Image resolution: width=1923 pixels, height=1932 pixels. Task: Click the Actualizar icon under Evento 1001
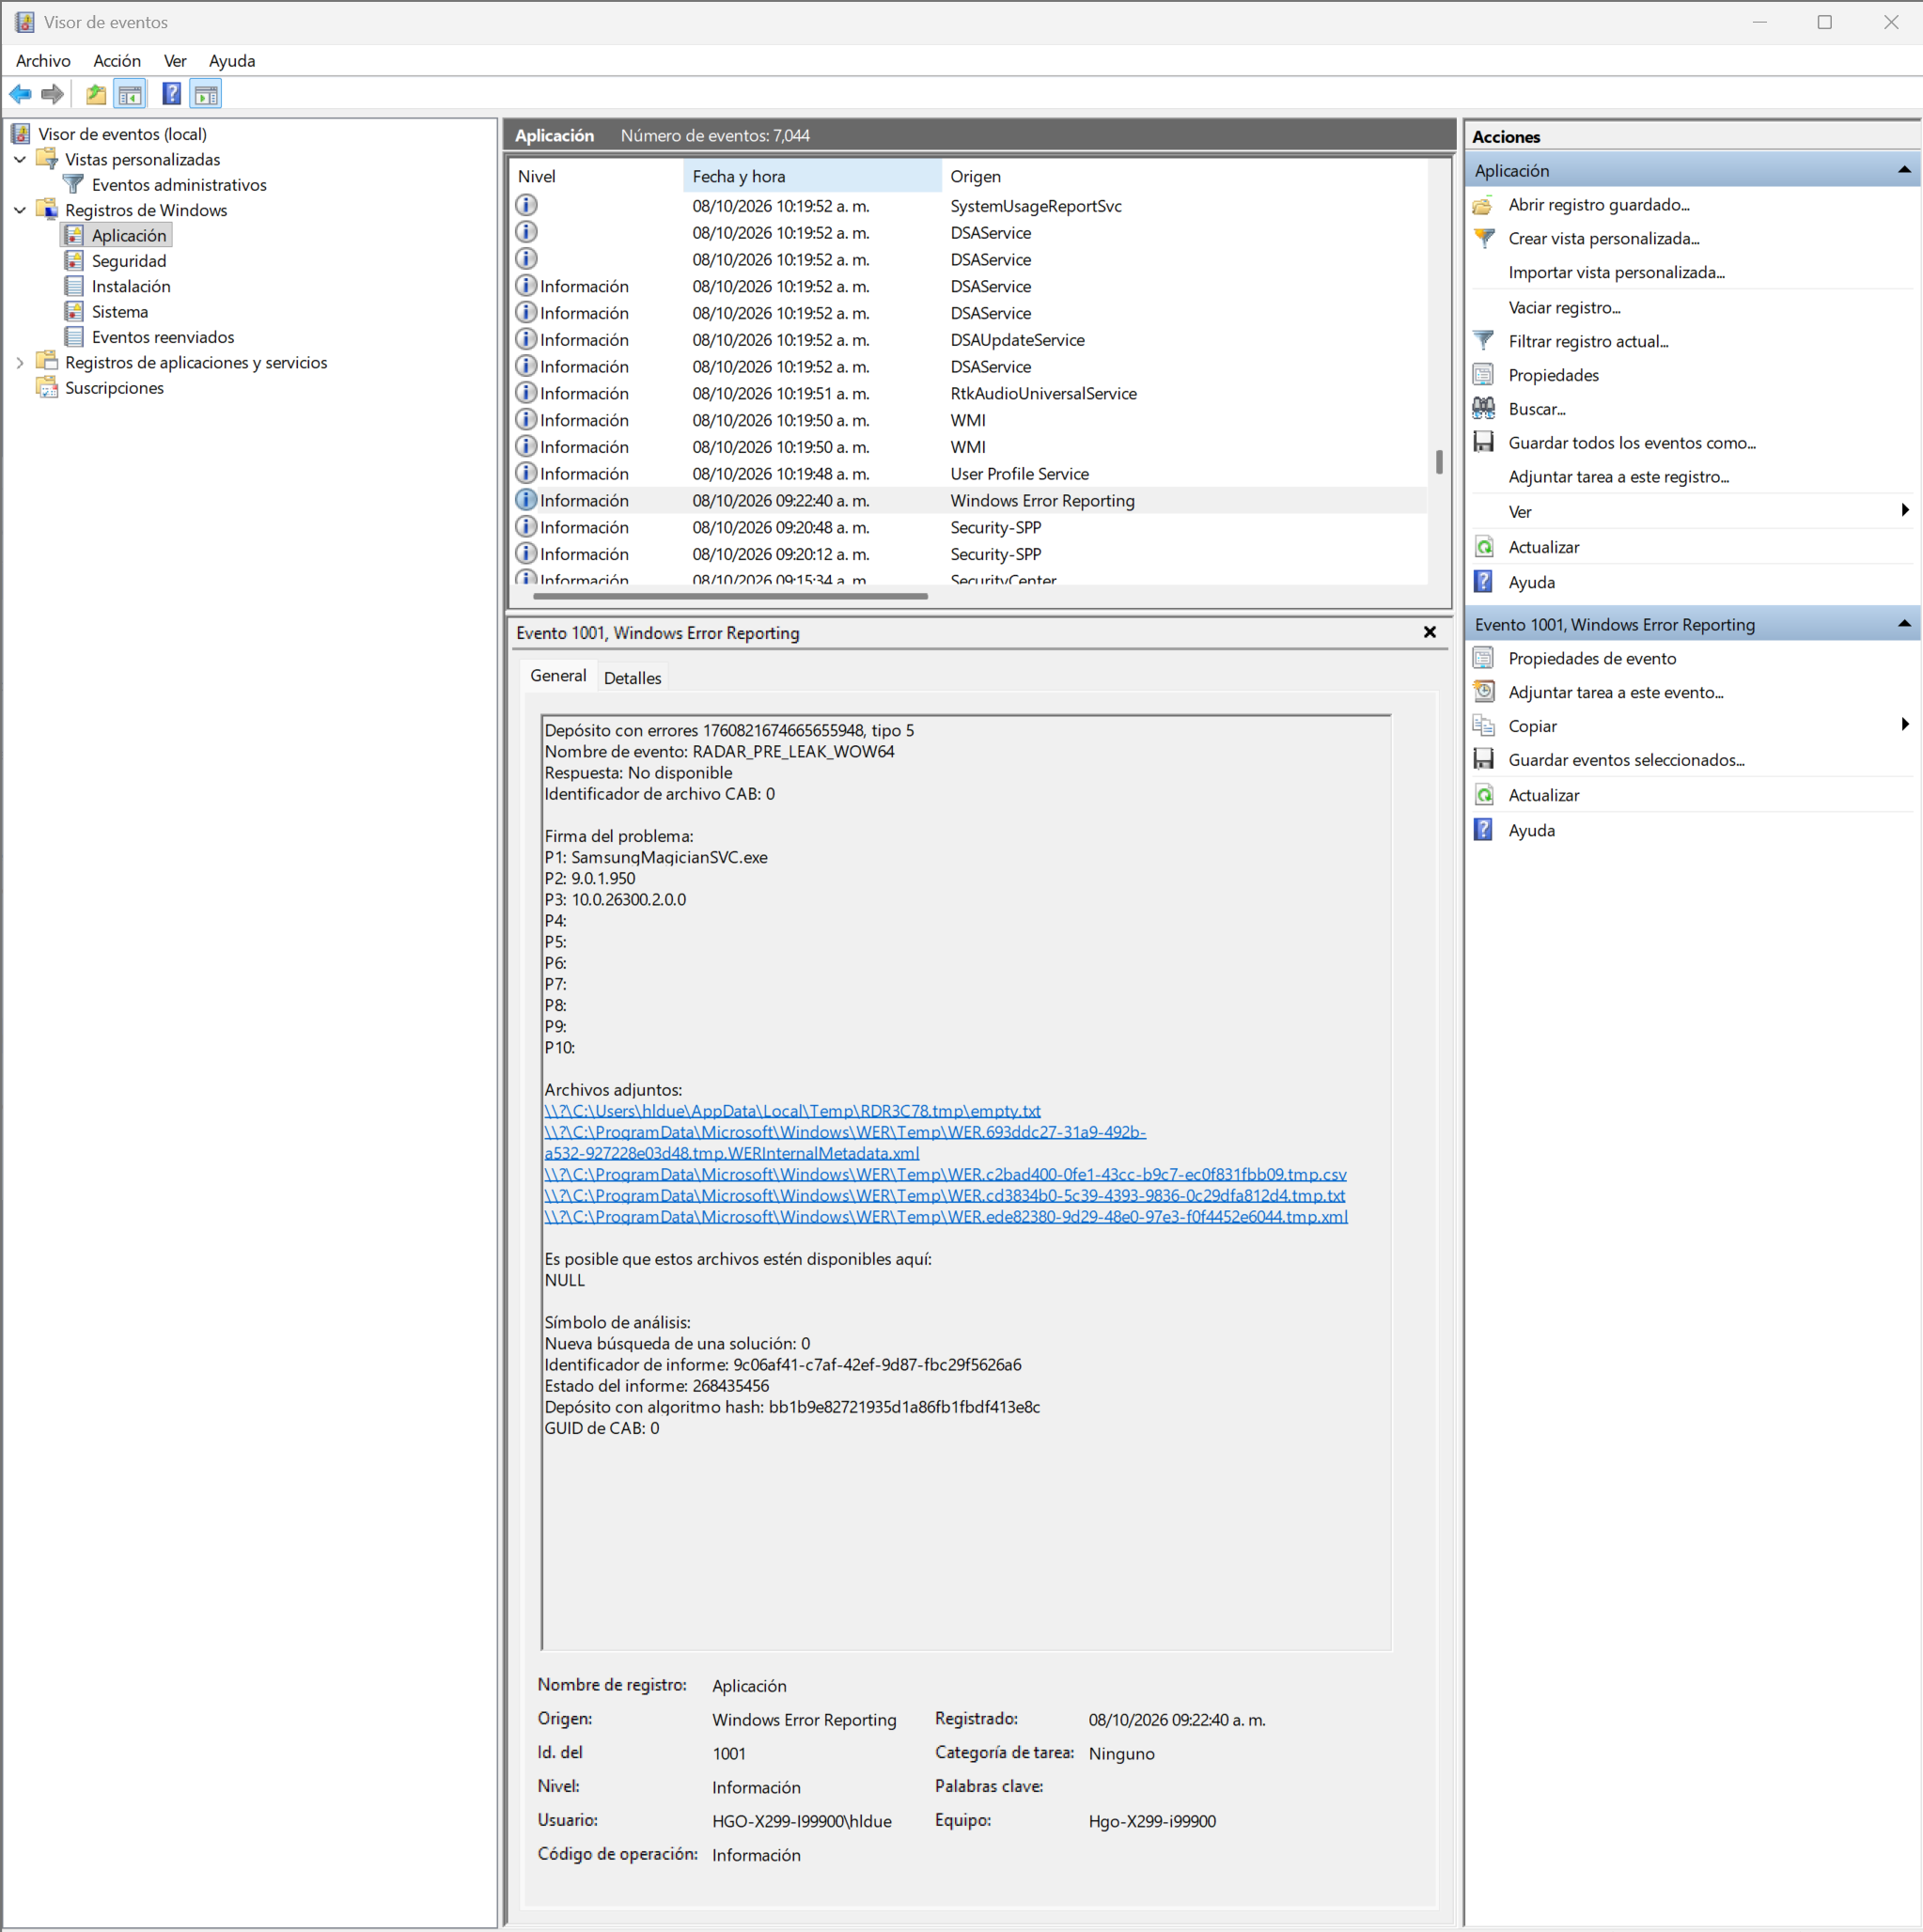(x=1484, y=795)
